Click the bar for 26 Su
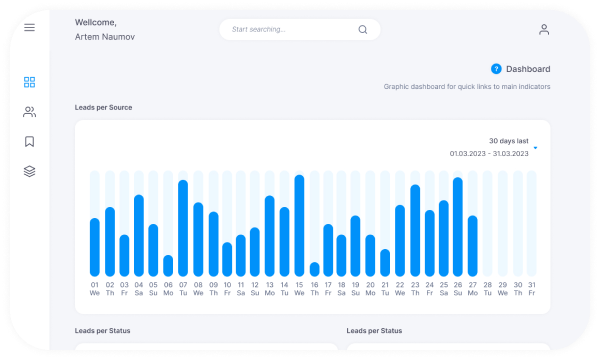 point(458,227)
